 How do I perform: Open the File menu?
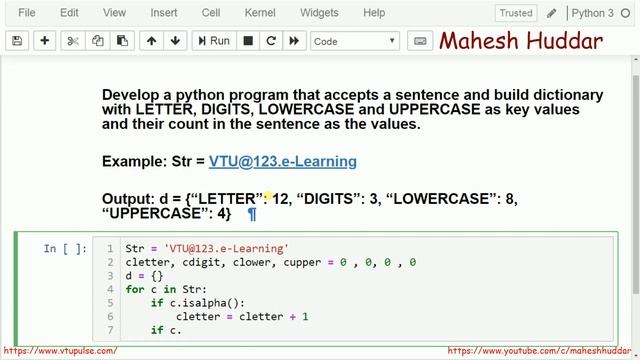pyautogui.click(x=27, y=13)
